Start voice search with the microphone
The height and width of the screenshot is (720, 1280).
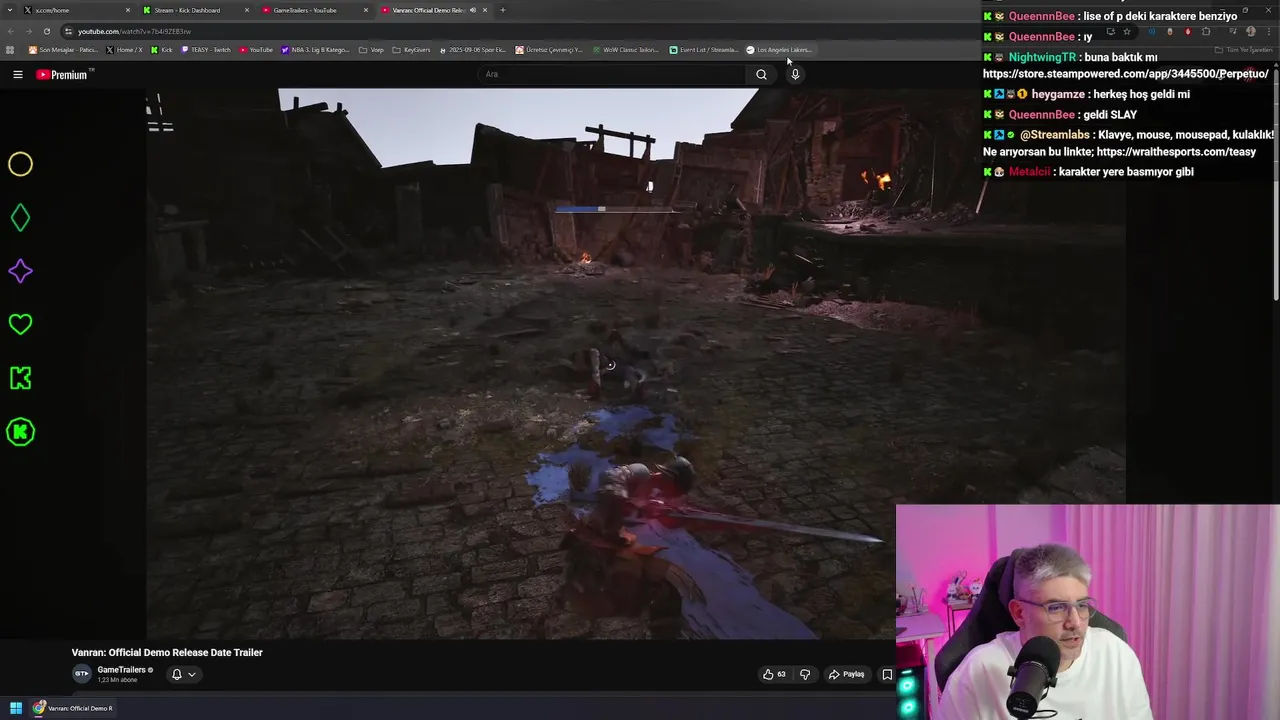pos(795,74)
